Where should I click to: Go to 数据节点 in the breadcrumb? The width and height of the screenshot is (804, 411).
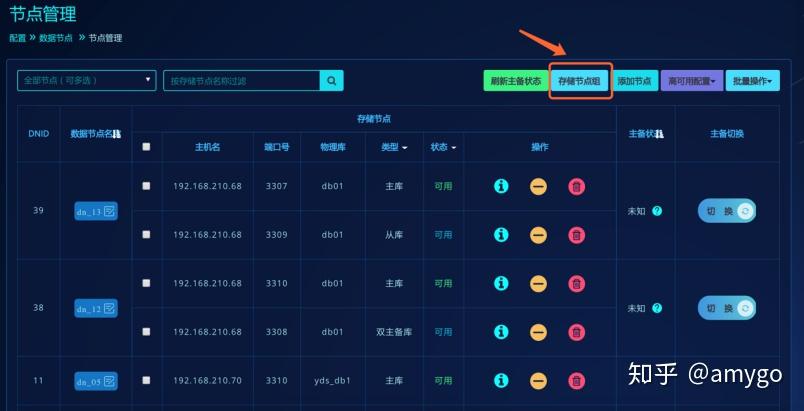pos(56,38)
